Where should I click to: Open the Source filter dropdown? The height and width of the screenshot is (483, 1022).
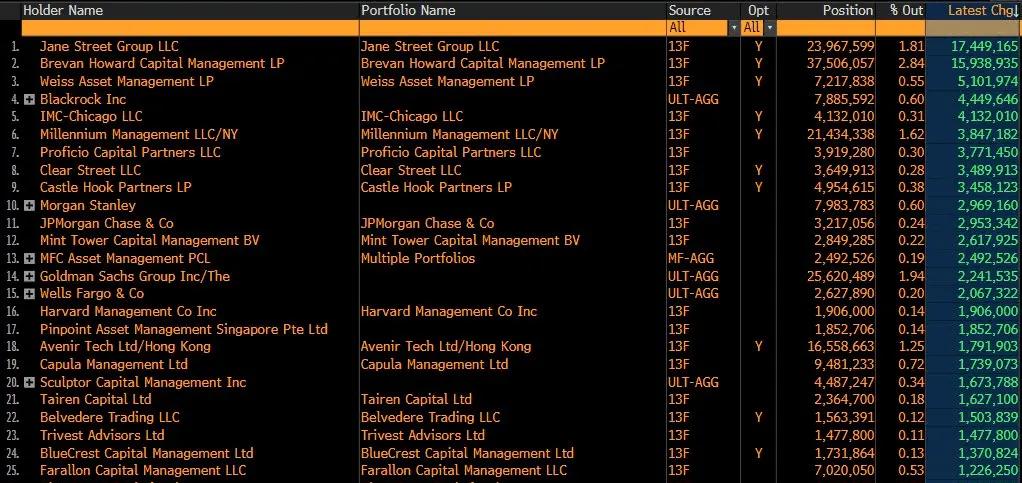tap(734, 28)
